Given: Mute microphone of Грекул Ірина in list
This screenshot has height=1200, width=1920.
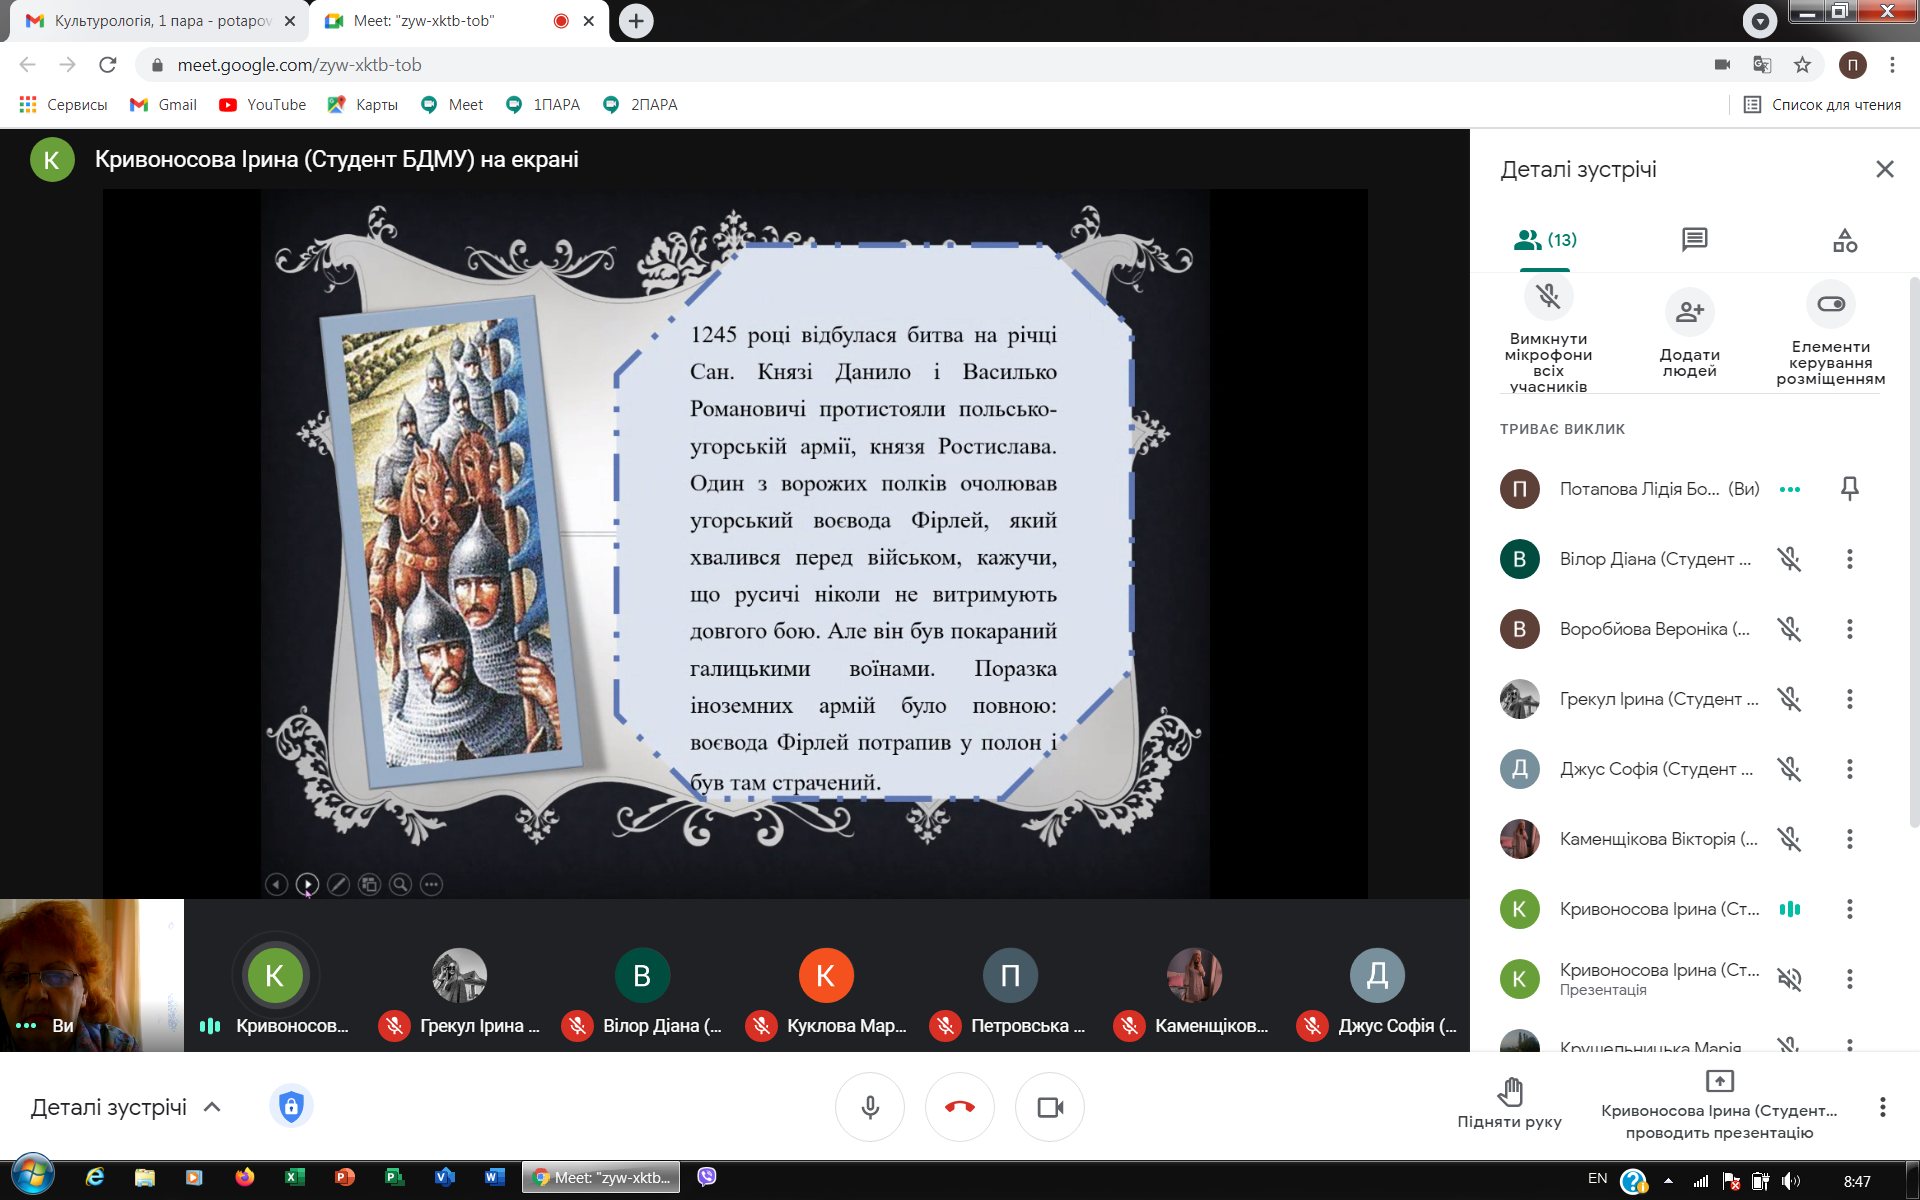Looking at the screenshot, I should 1790,699.
